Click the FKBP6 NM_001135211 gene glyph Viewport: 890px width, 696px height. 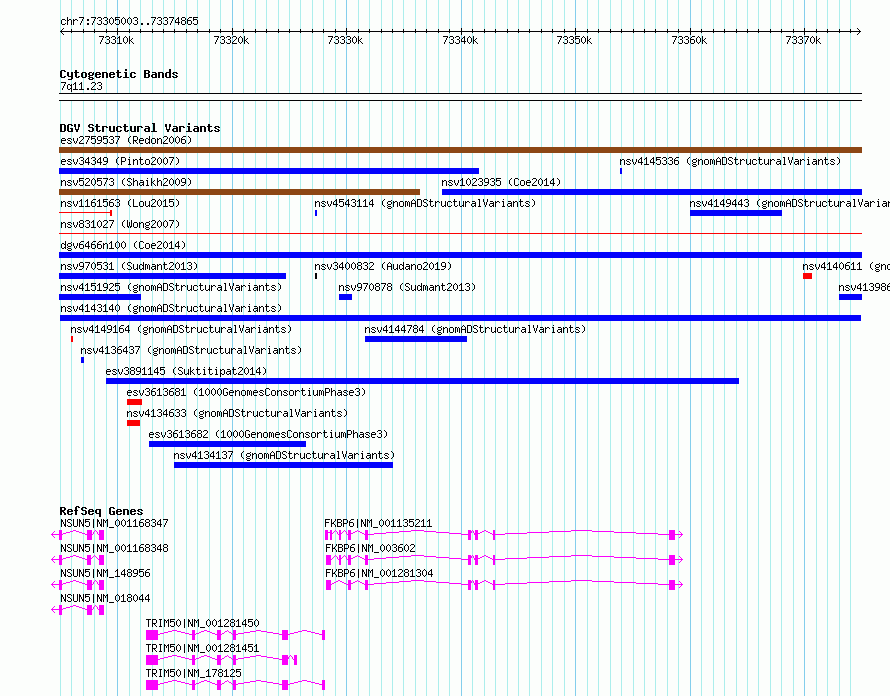coord(504,535)
